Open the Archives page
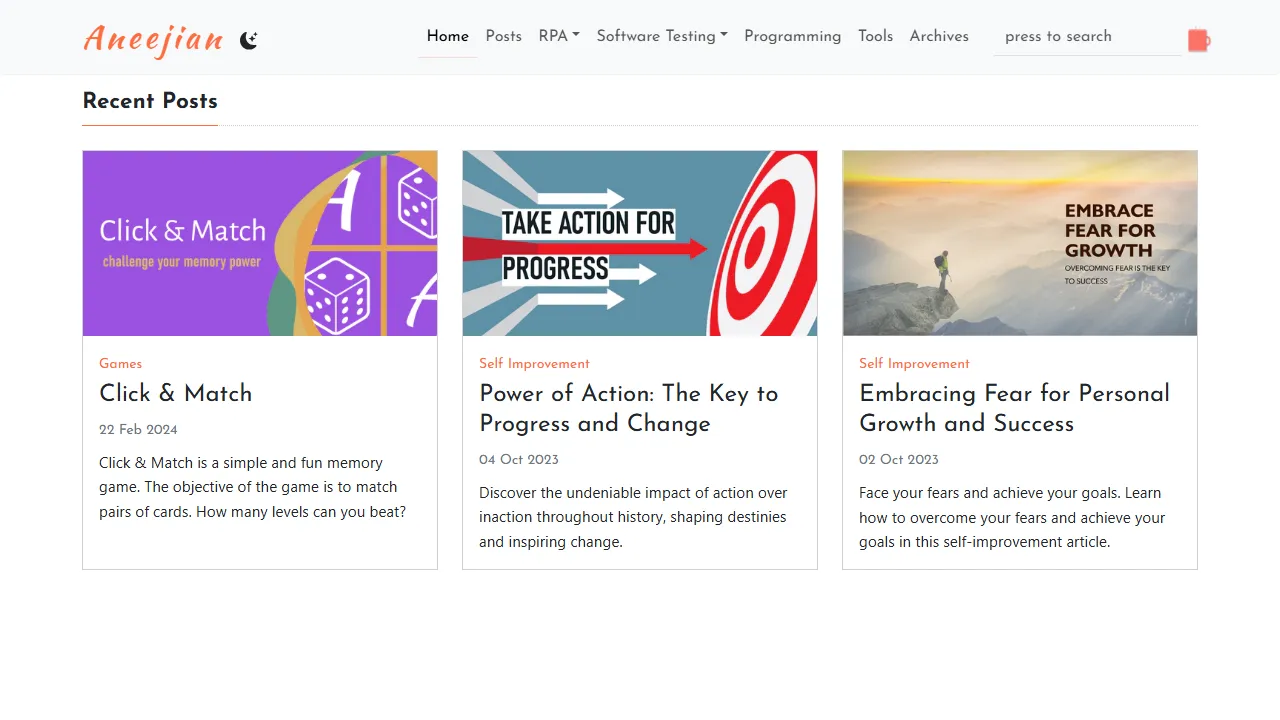Image resolution: width=1280 pixels, height=720 pixels. coord(939,36)
